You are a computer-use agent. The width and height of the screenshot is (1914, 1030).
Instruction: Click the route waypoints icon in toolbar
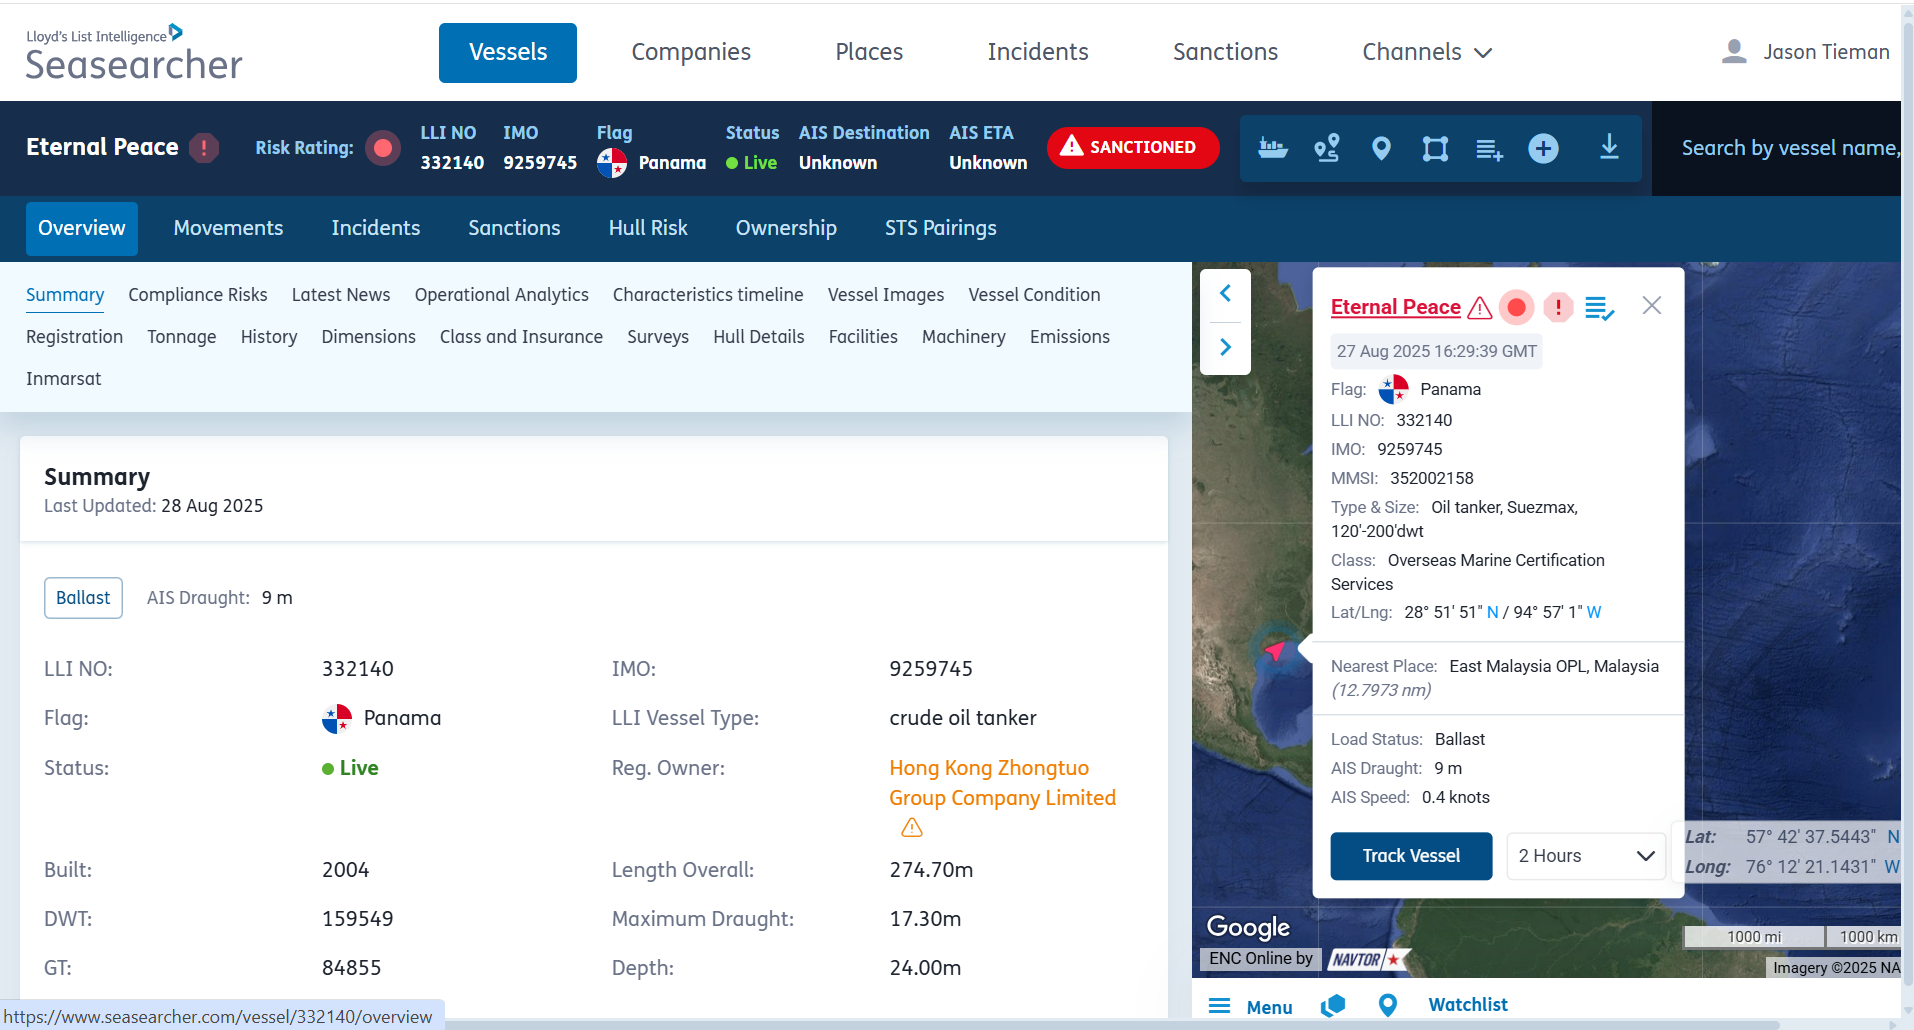click(1327, 148)
